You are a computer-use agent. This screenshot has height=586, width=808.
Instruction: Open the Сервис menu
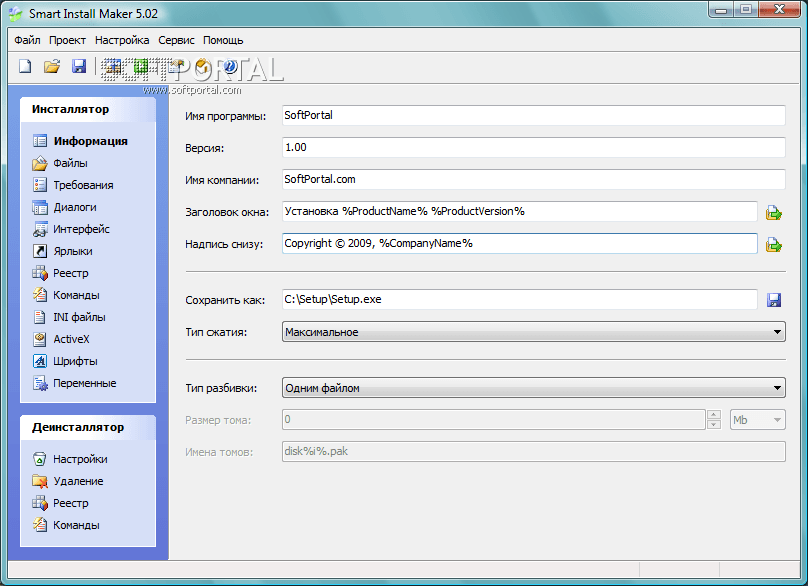[x=176, y=40]
